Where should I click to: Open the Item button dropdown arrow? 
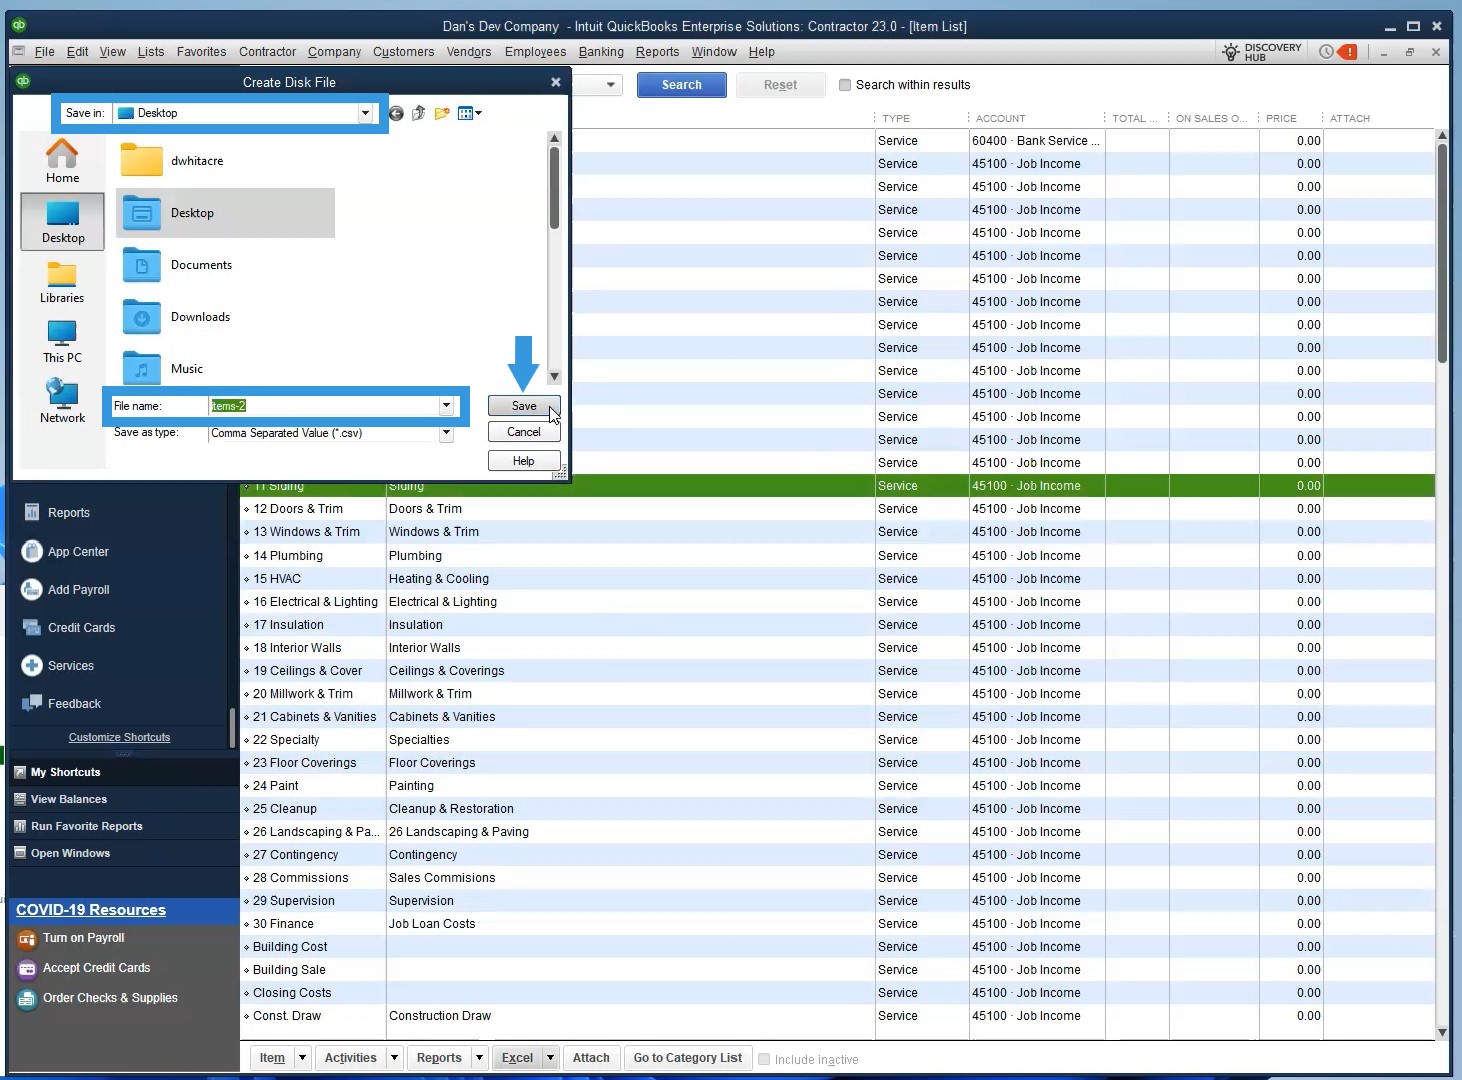301,1058
